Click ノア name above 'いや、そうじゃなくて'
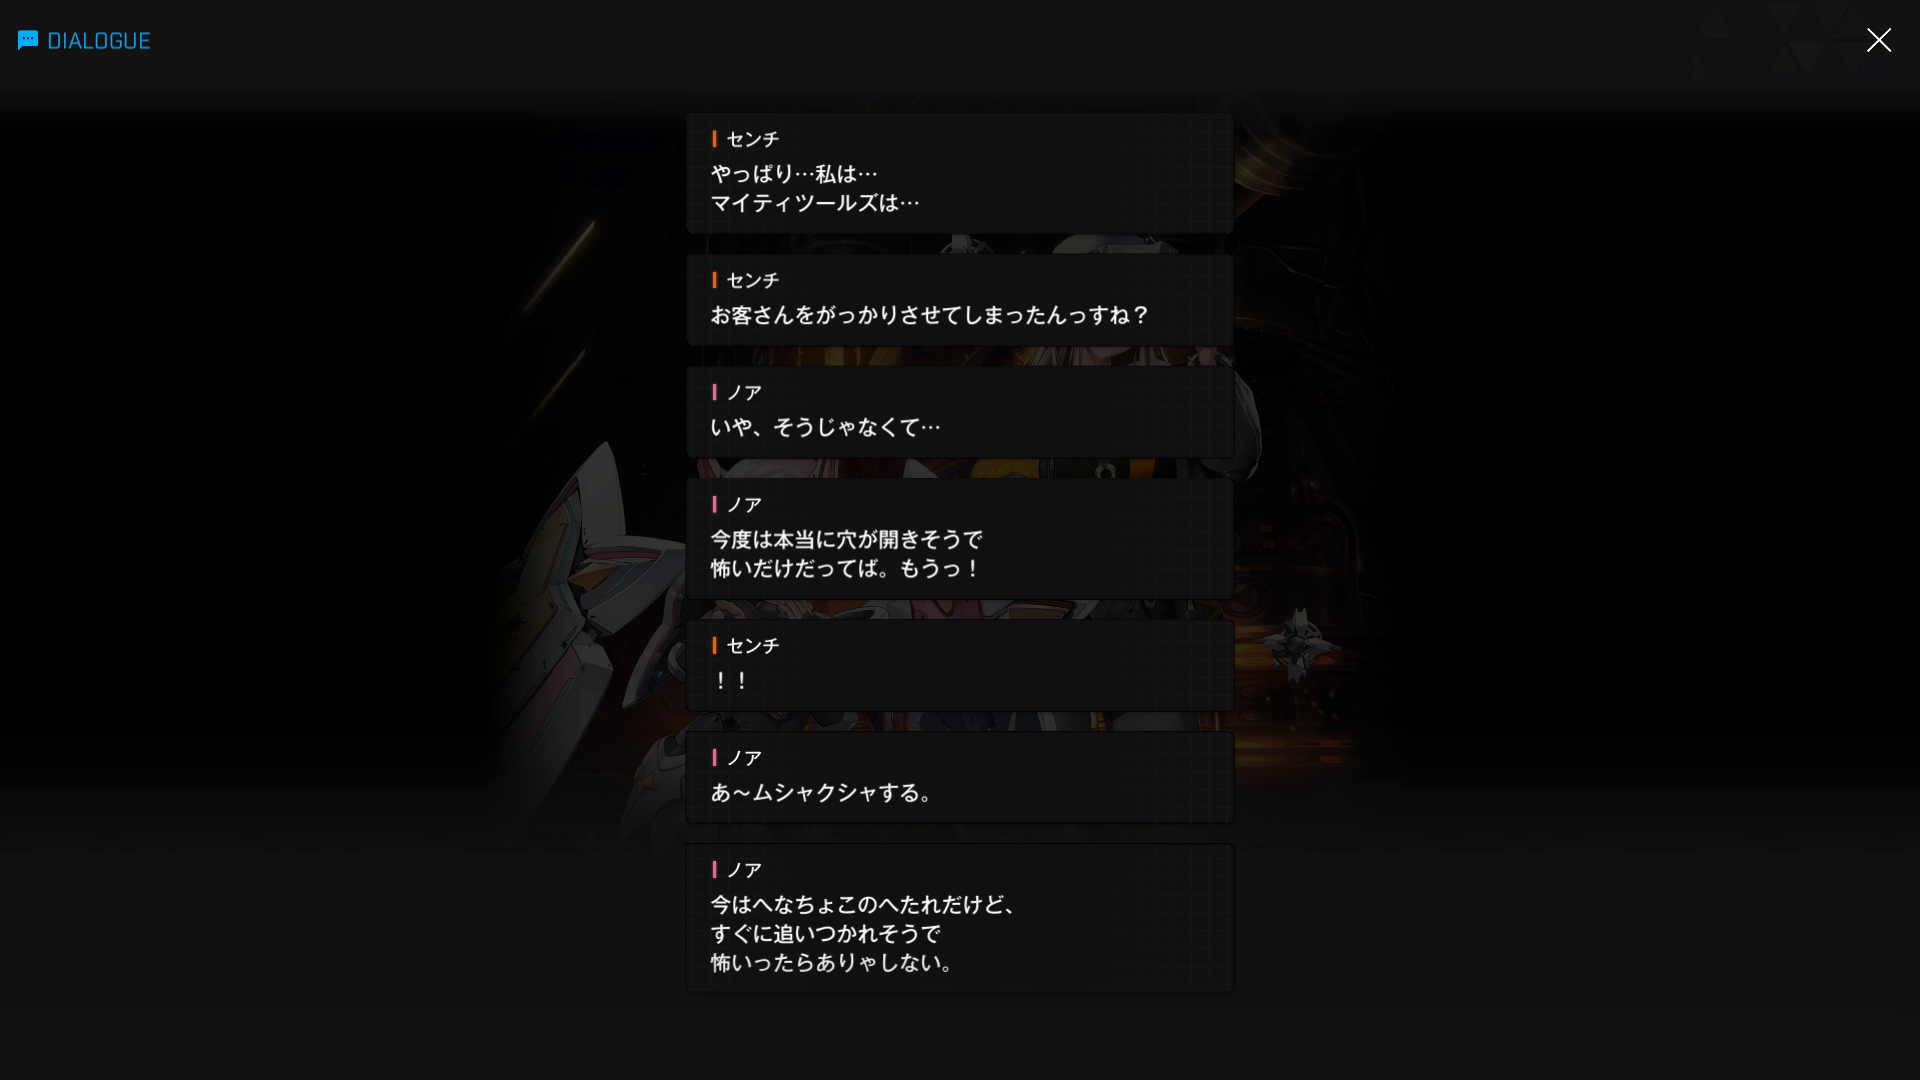1920x1080 pixels. point(744,392)
